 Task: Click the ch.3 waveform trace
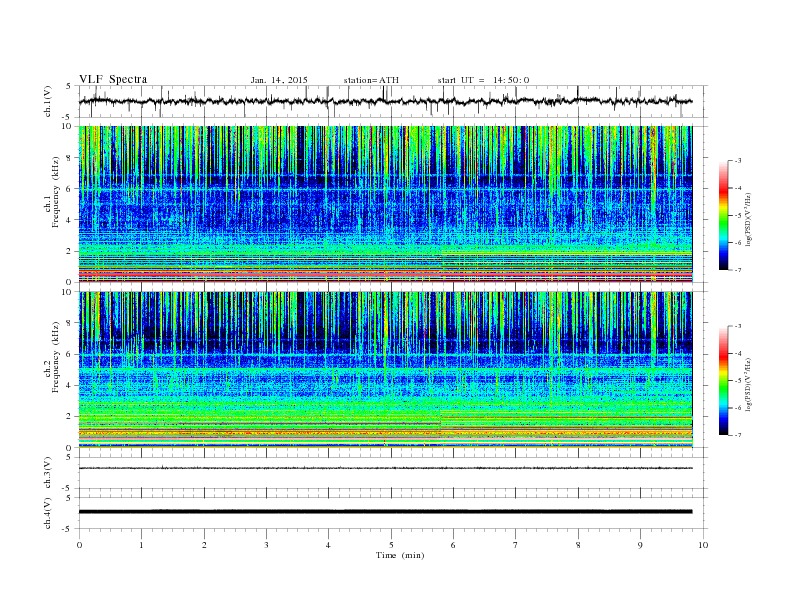point(385,468)
